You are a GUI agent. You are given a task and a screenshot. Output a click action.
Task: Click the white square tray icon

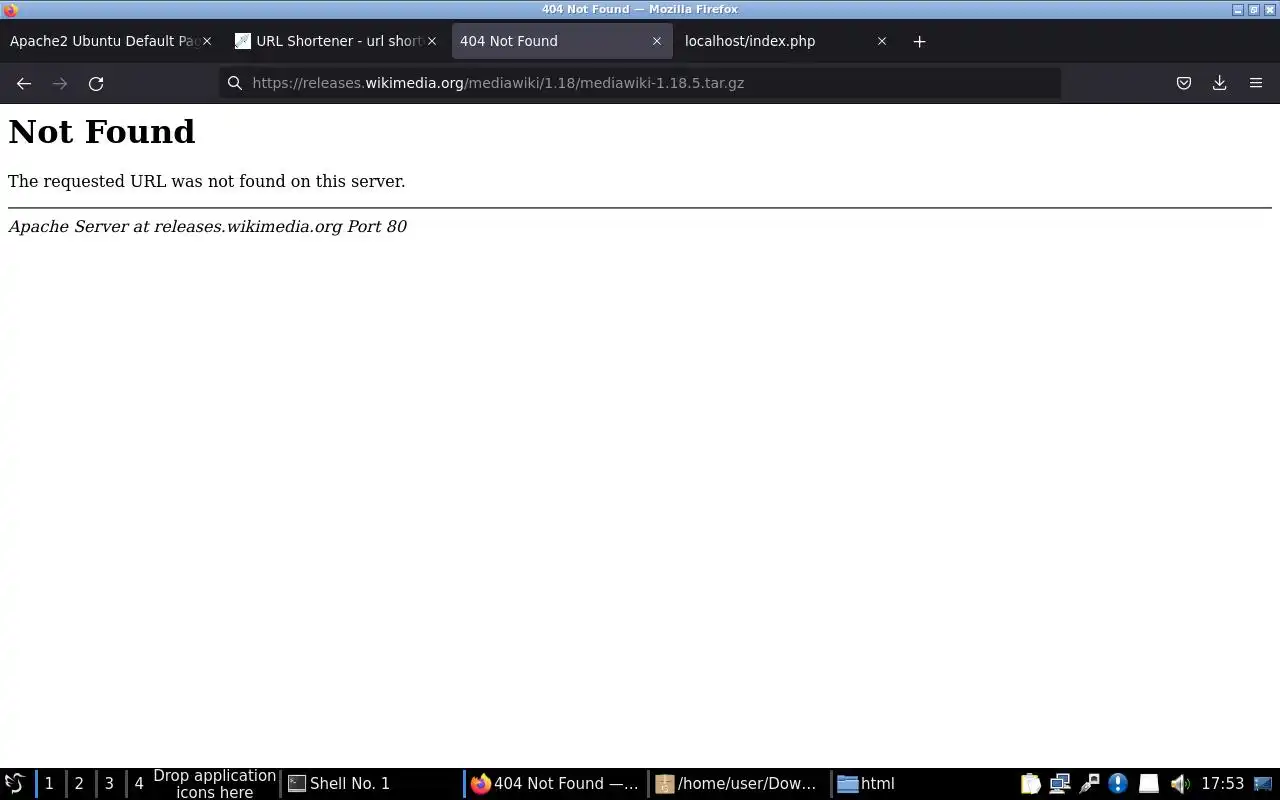[1149, 784]
